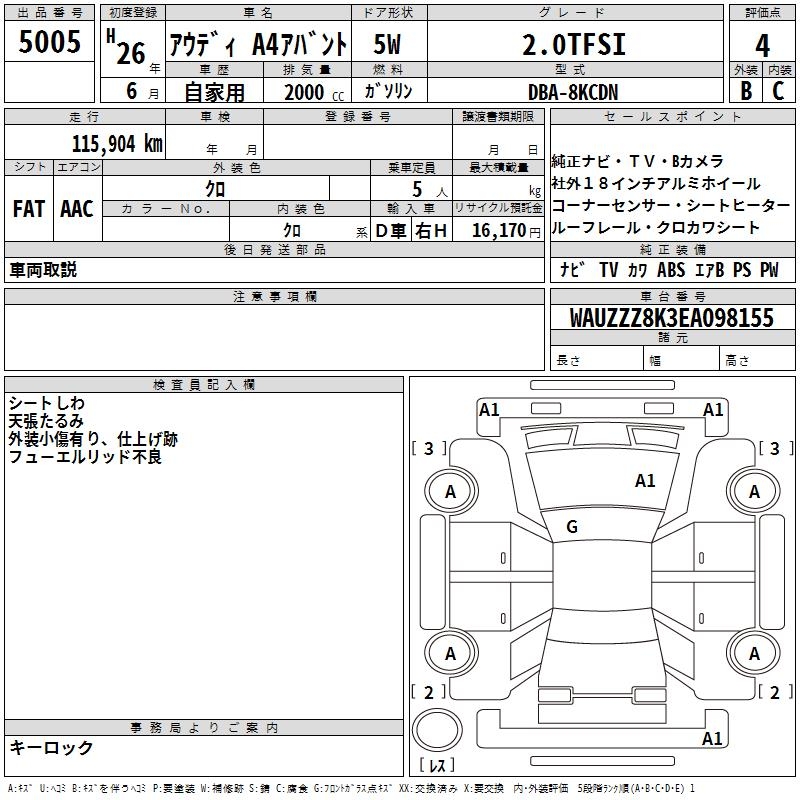The height and width of the screenshot is (800, 800).
Task: Click the A1 mark at bottom-right rear bumper
Action: pos(712,739)
